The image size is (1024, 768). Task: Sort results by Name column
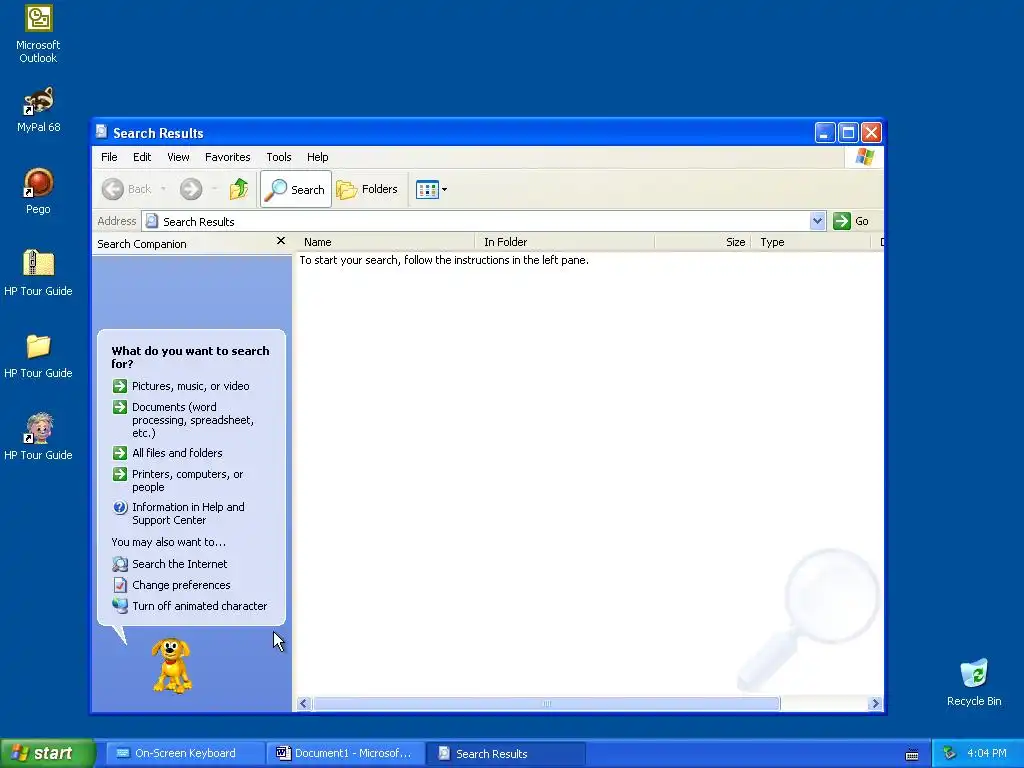pos(385,242)
